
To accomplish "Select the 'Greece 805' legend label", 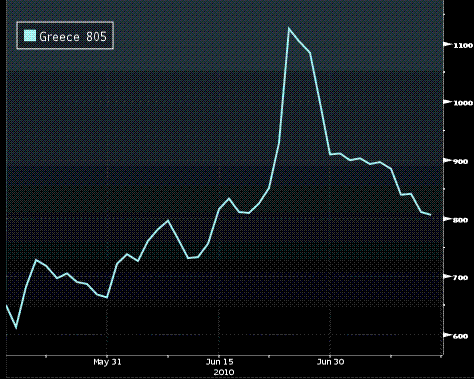I will (73, 36).
